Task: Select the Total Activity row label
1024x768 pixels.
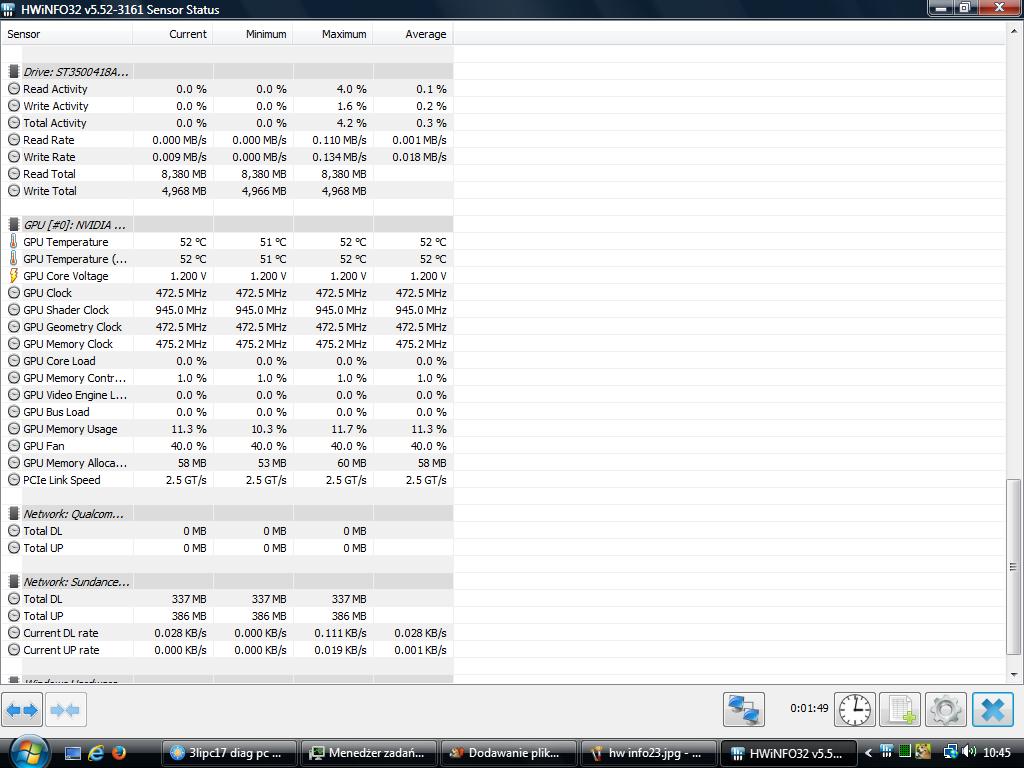Action: pyautogui.click(x=55, y=123)
